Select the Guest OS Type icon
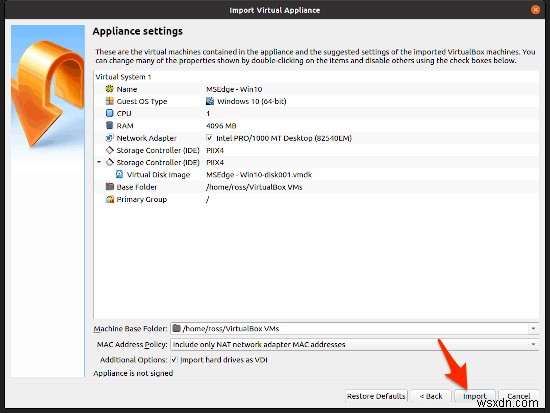The width and height of the screenshot is (550, 413). click(x=109, y=101)
